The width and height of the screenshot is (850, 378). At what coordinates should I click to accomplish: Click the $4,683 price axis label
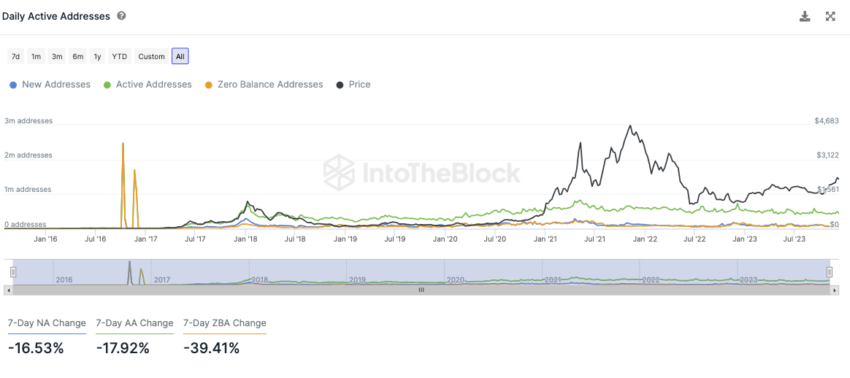click(x=827, y=121)
